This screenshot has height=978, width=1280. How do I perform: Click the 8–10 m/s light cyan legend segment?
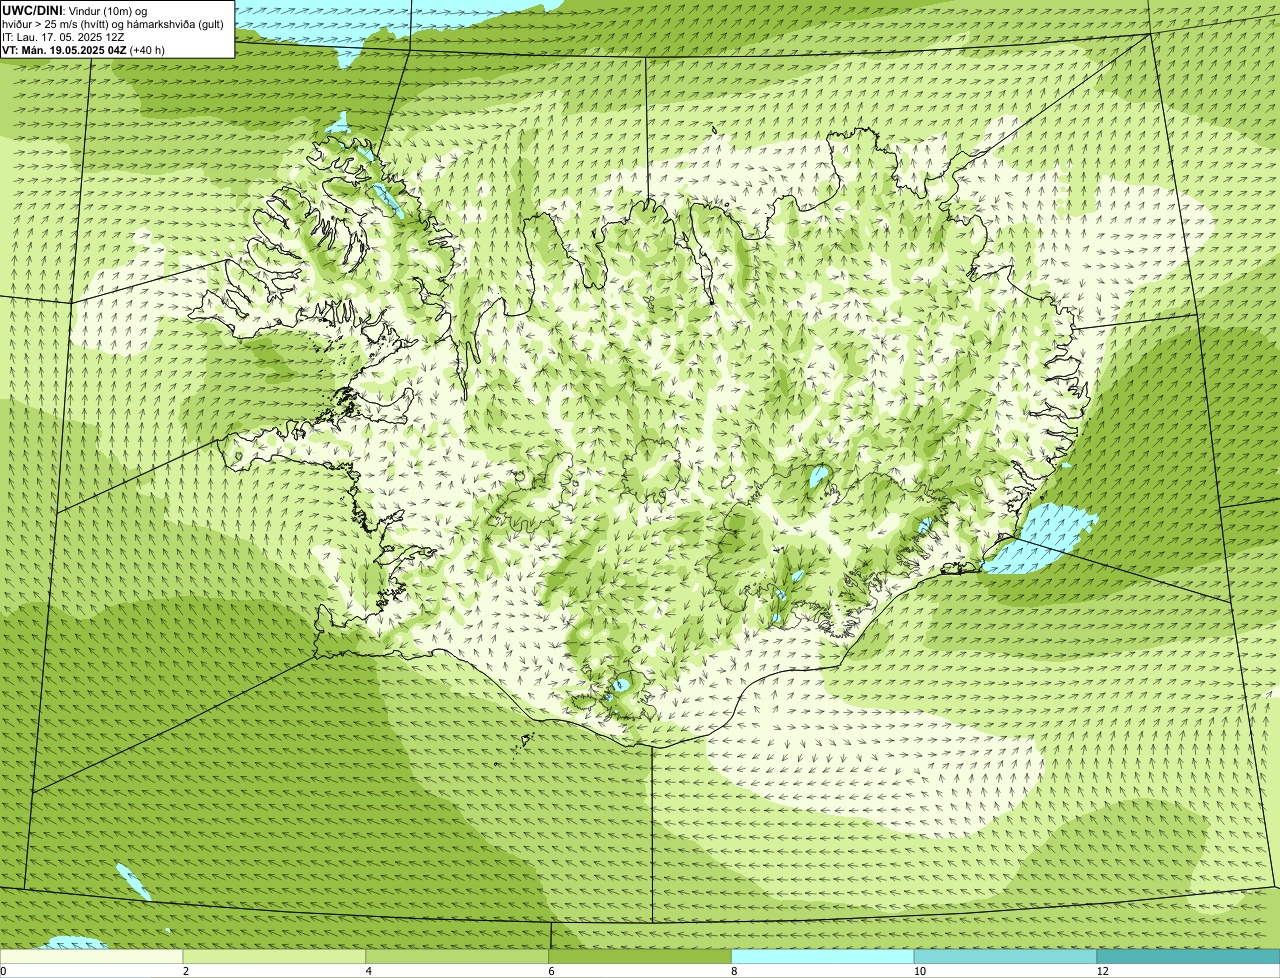[823, 956]
